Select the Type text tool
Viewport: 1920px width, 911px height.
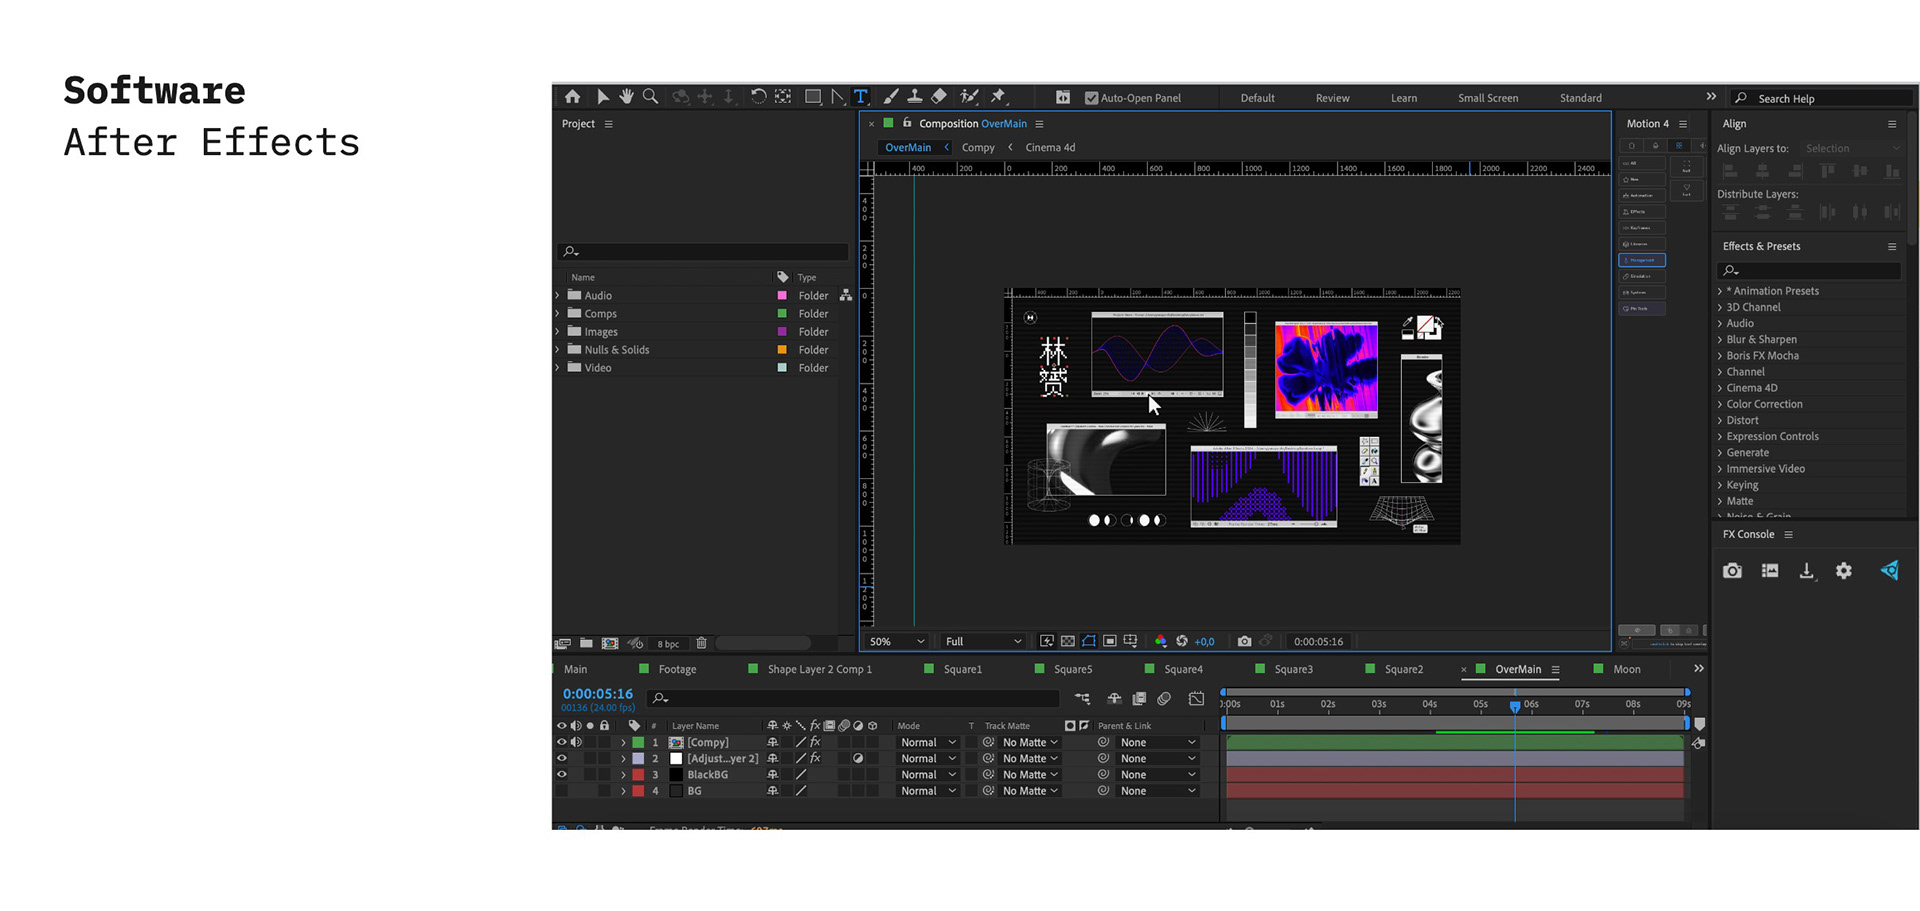860,97
